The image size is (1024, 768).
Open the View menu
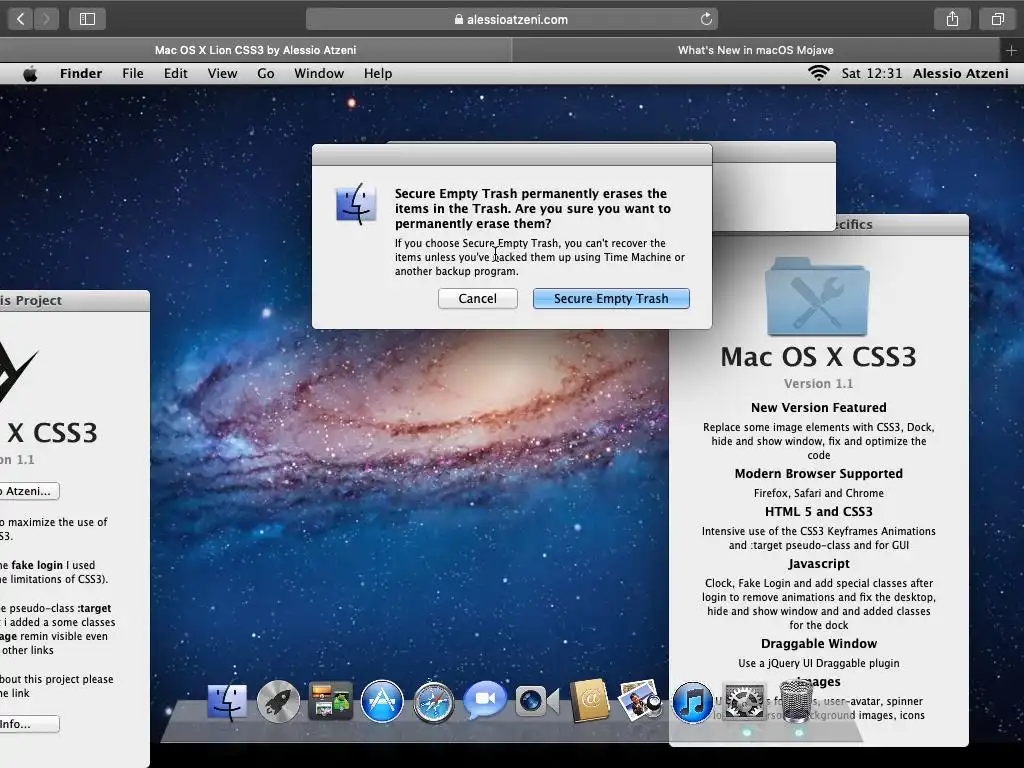pyautogui.click(x=222, y=73)
